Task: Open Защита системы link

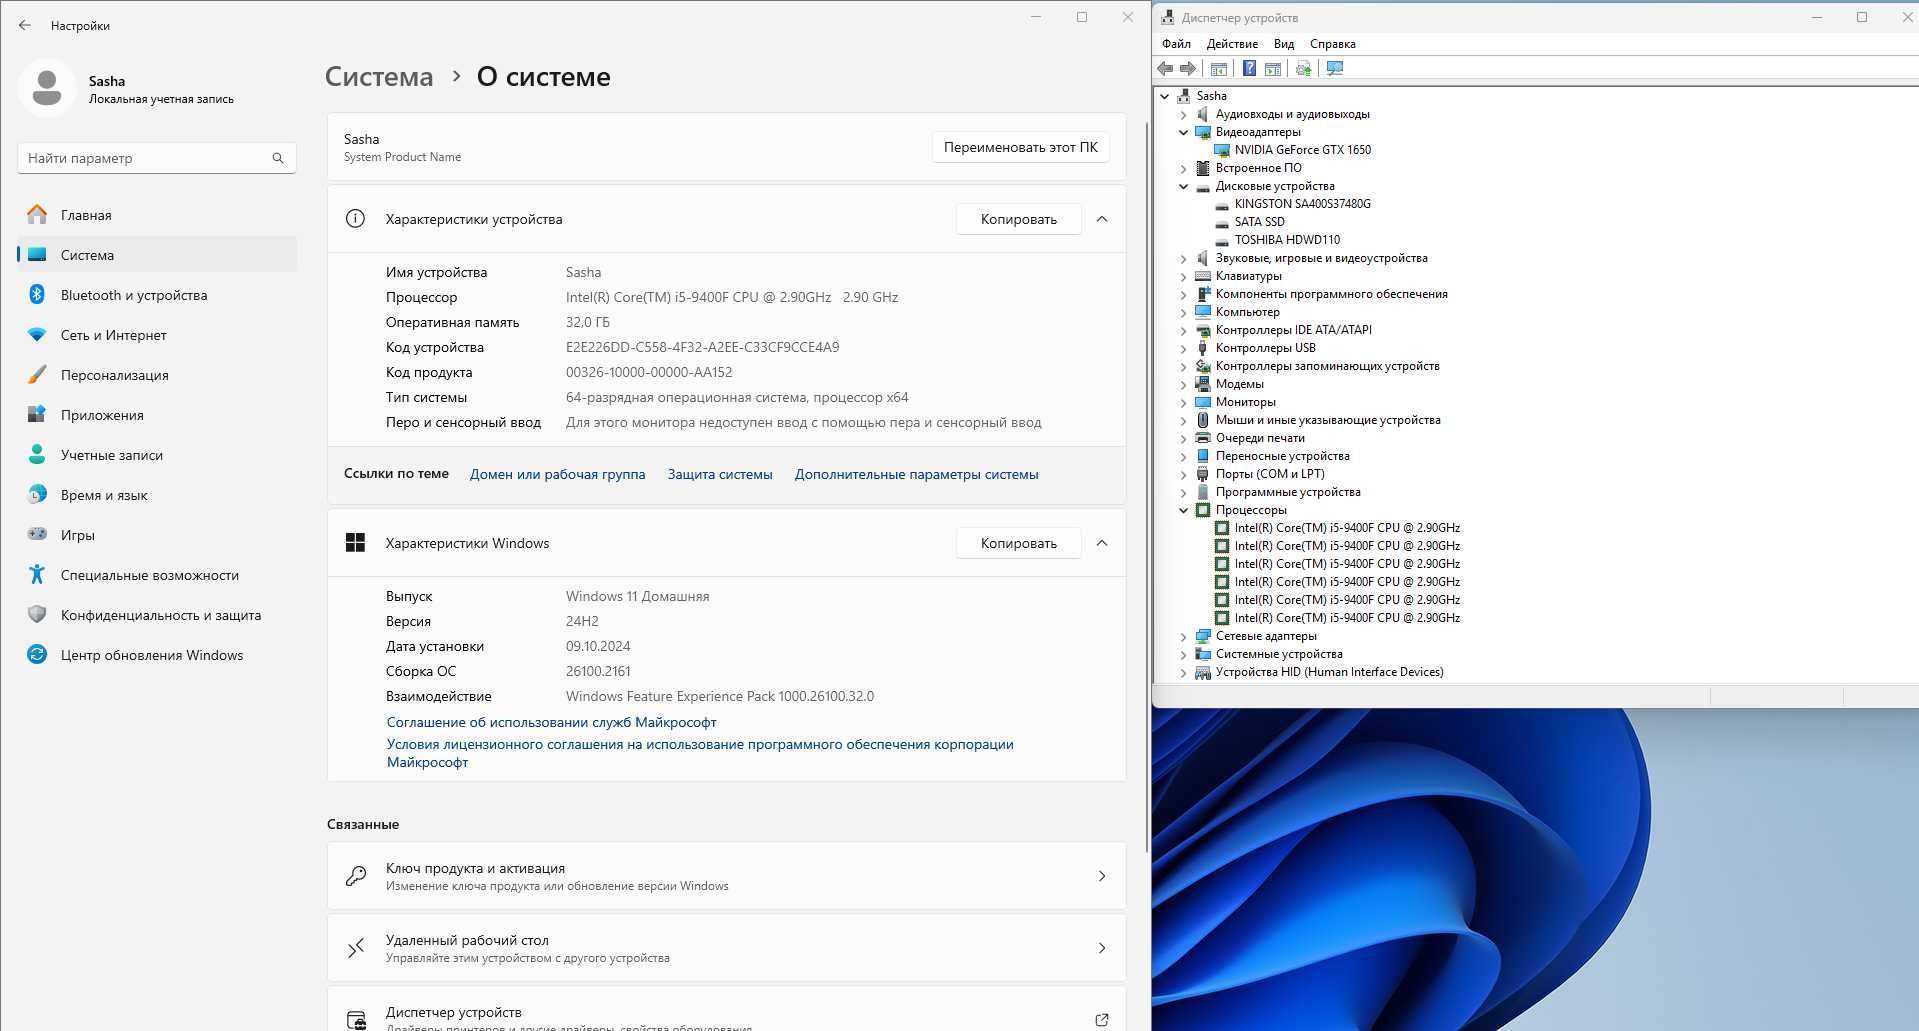Action: point(720,474)
